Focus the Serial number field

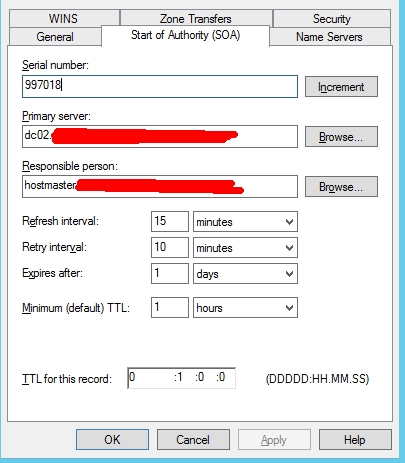(160, 86)
